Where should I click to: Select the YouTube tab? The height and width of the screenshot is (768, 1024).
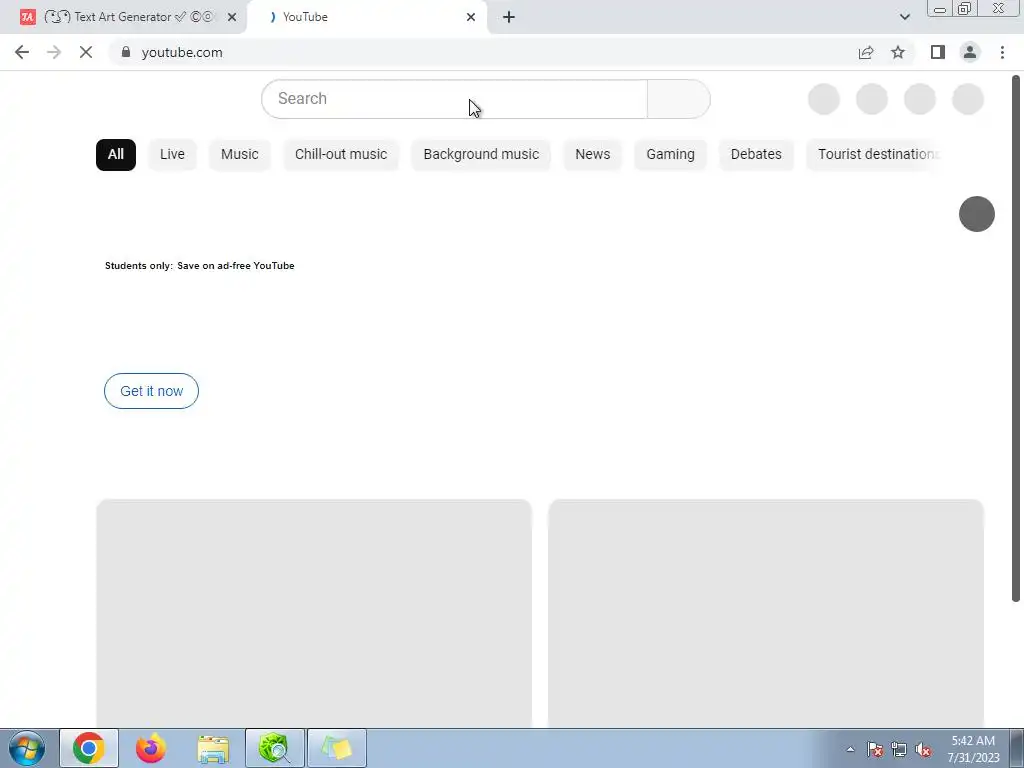(366, 17)
